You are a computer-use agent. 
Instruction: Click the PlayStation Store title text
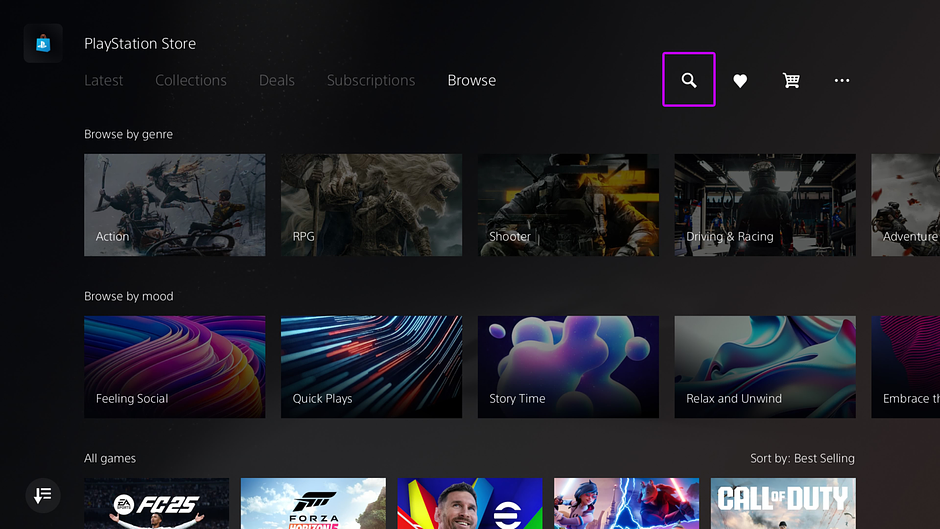tap(140, 44)
